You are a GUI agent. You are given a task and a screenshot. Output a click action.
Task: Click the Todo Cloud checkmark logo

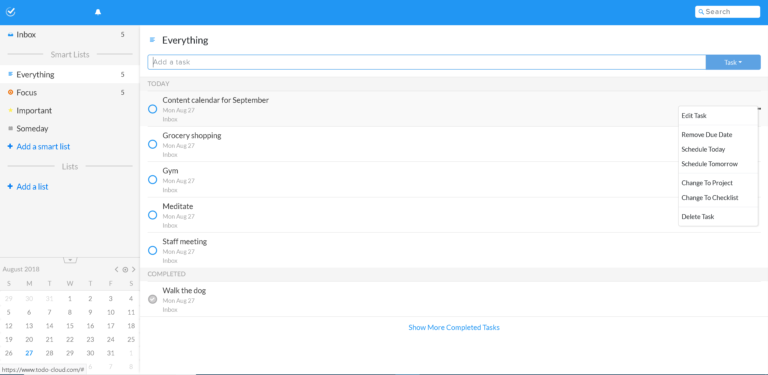(10, 12)
